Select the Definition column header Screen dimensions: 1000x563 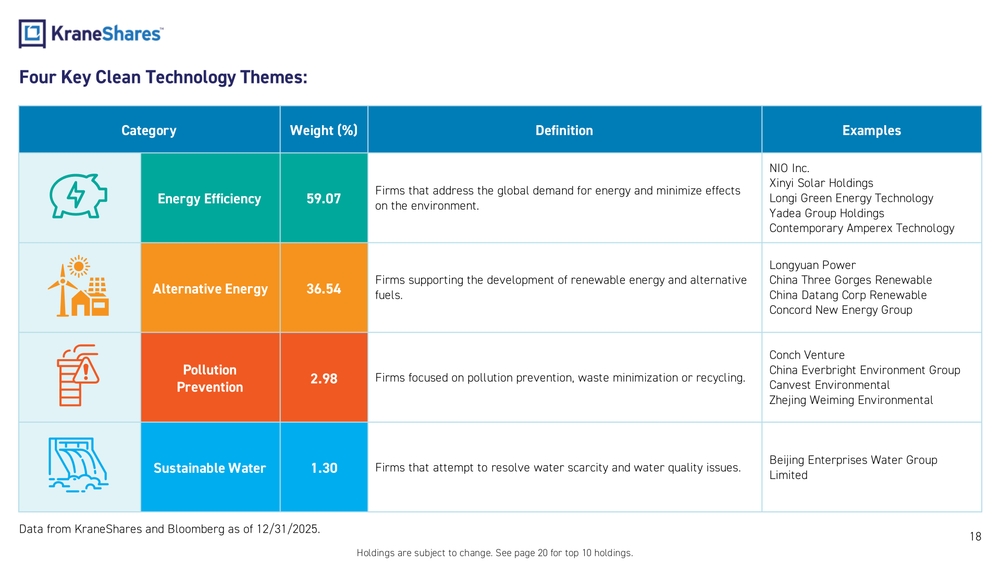point(564,130)
